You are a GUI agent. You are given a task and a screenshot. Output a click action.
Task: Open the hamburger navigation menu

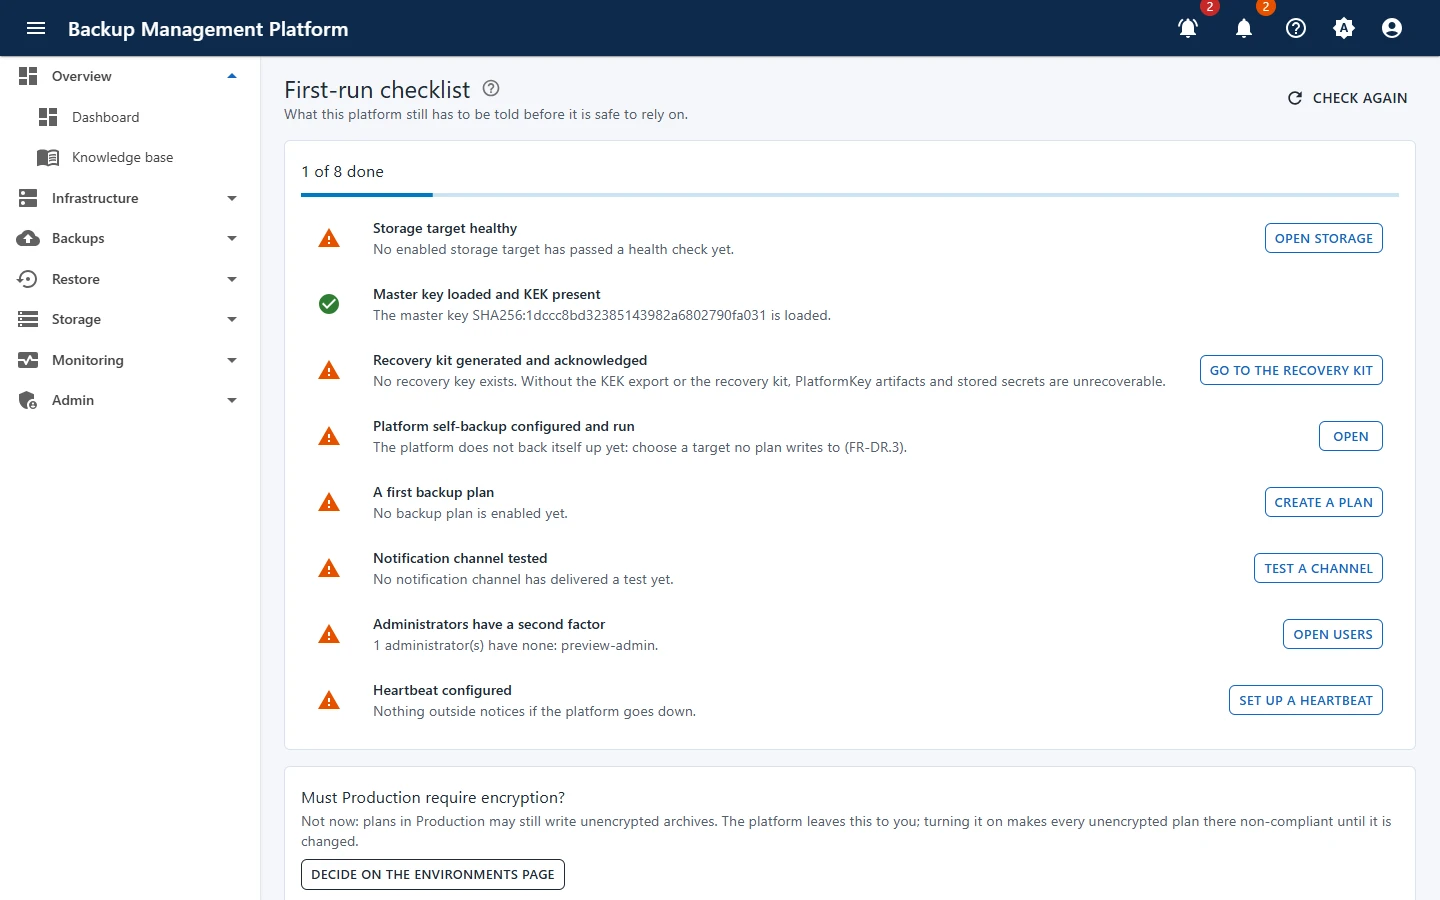point(36,28)
